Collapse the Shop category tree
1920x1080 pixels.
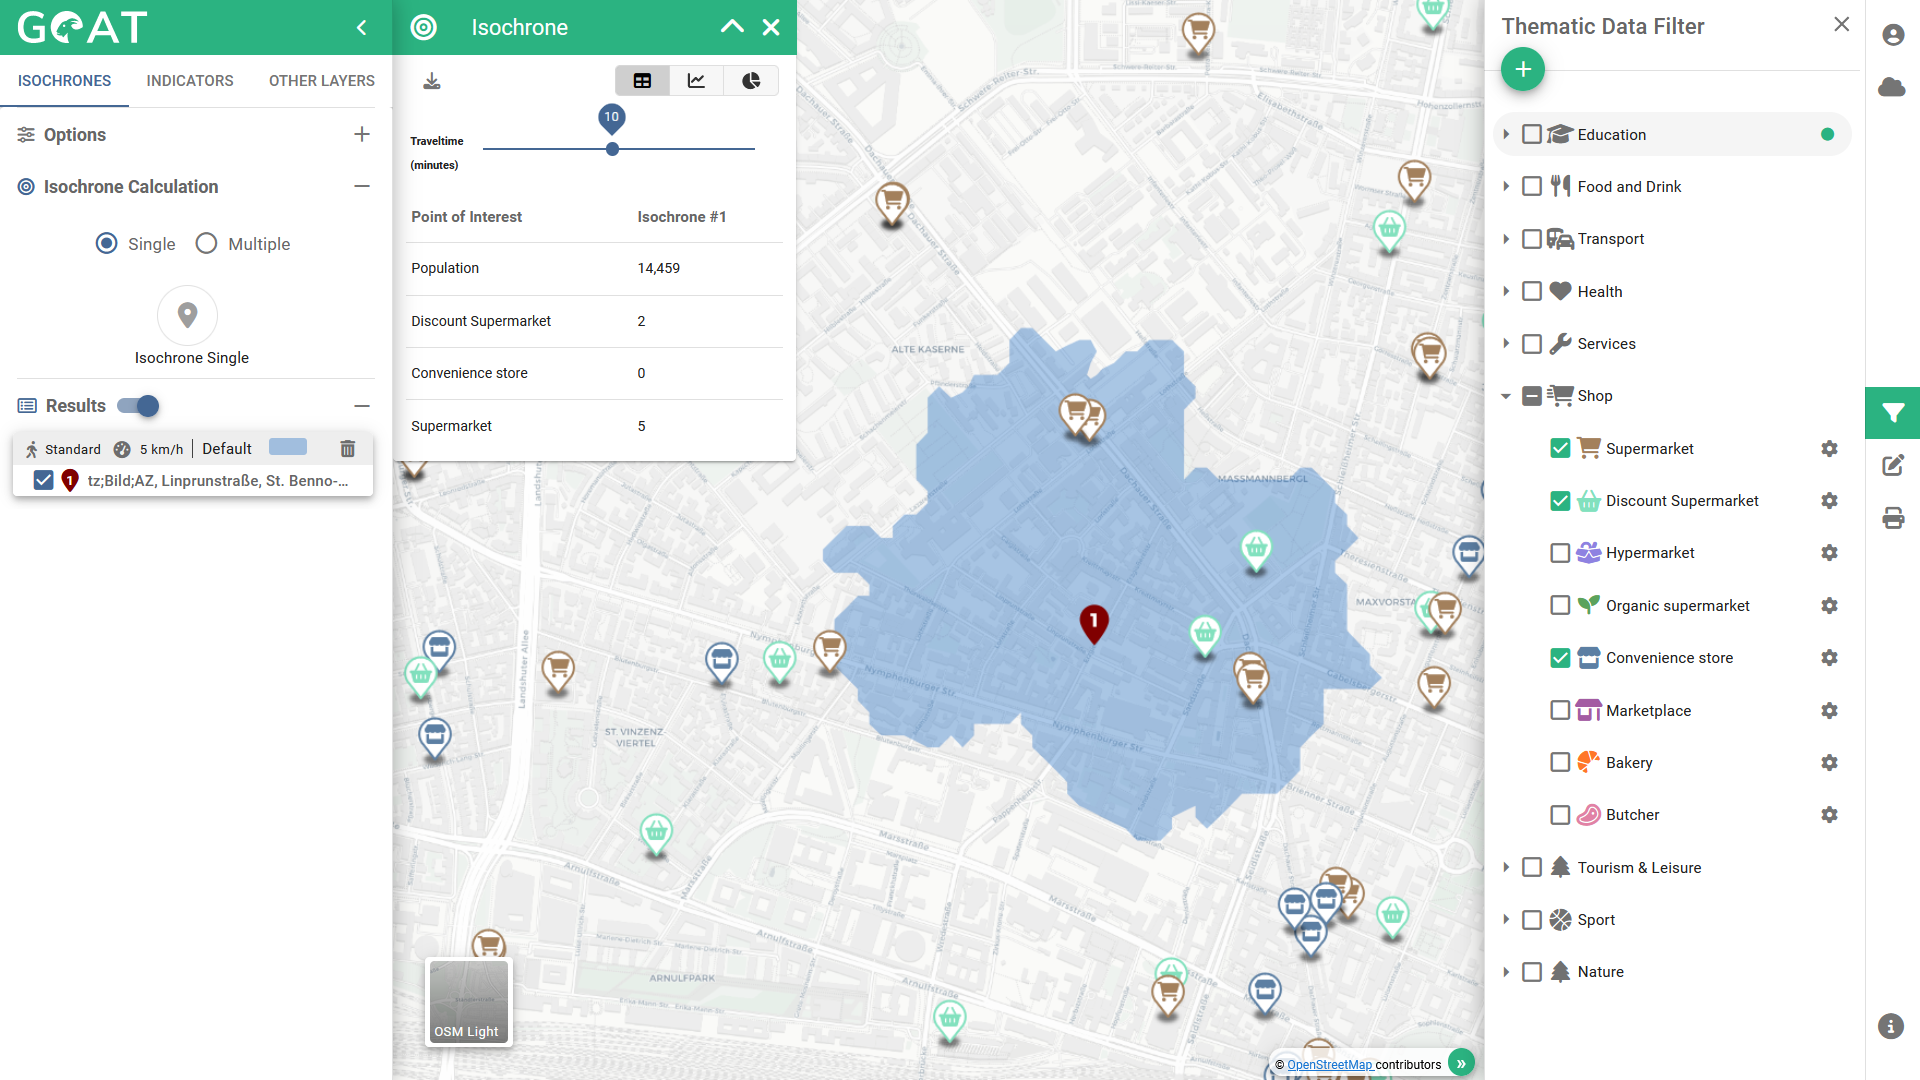pos(1506,396)
